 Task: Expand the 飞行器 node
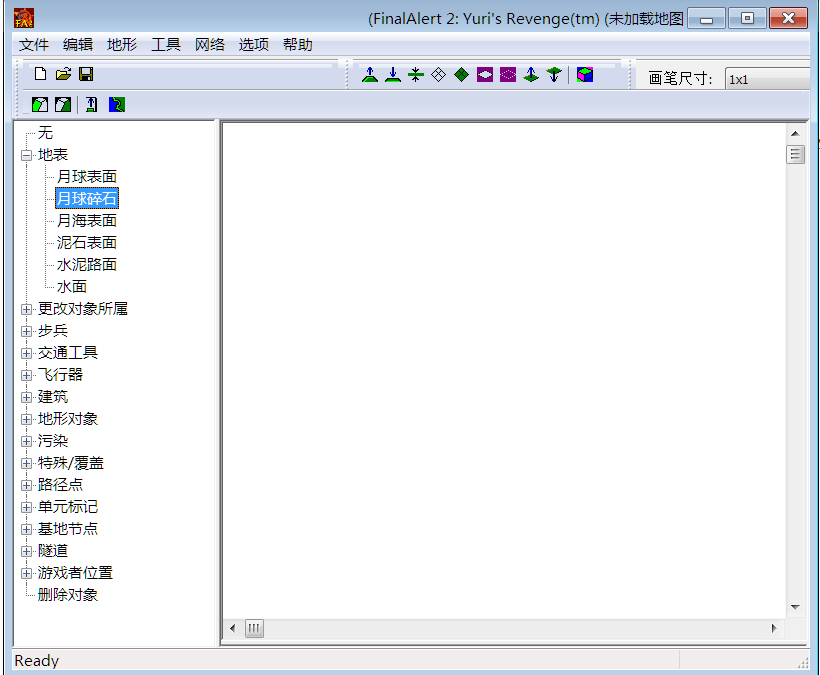[x=27, y=375]
